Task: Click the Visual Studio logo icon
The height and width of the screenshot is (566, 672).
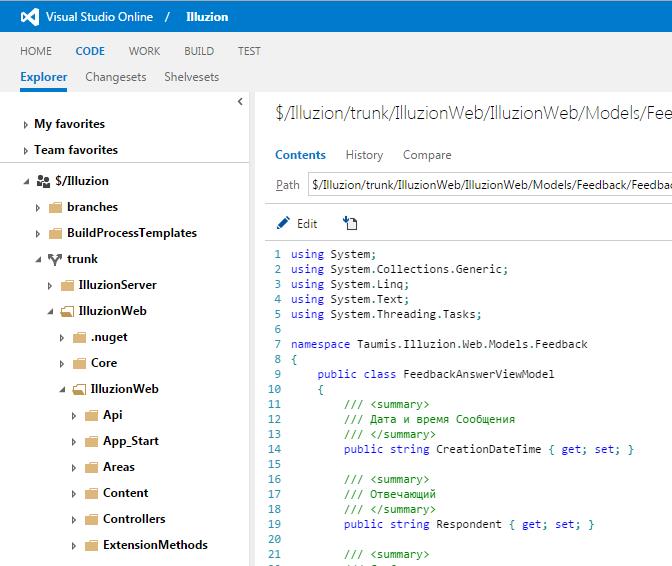Action: pyautogui.click(x=30, y=17)
